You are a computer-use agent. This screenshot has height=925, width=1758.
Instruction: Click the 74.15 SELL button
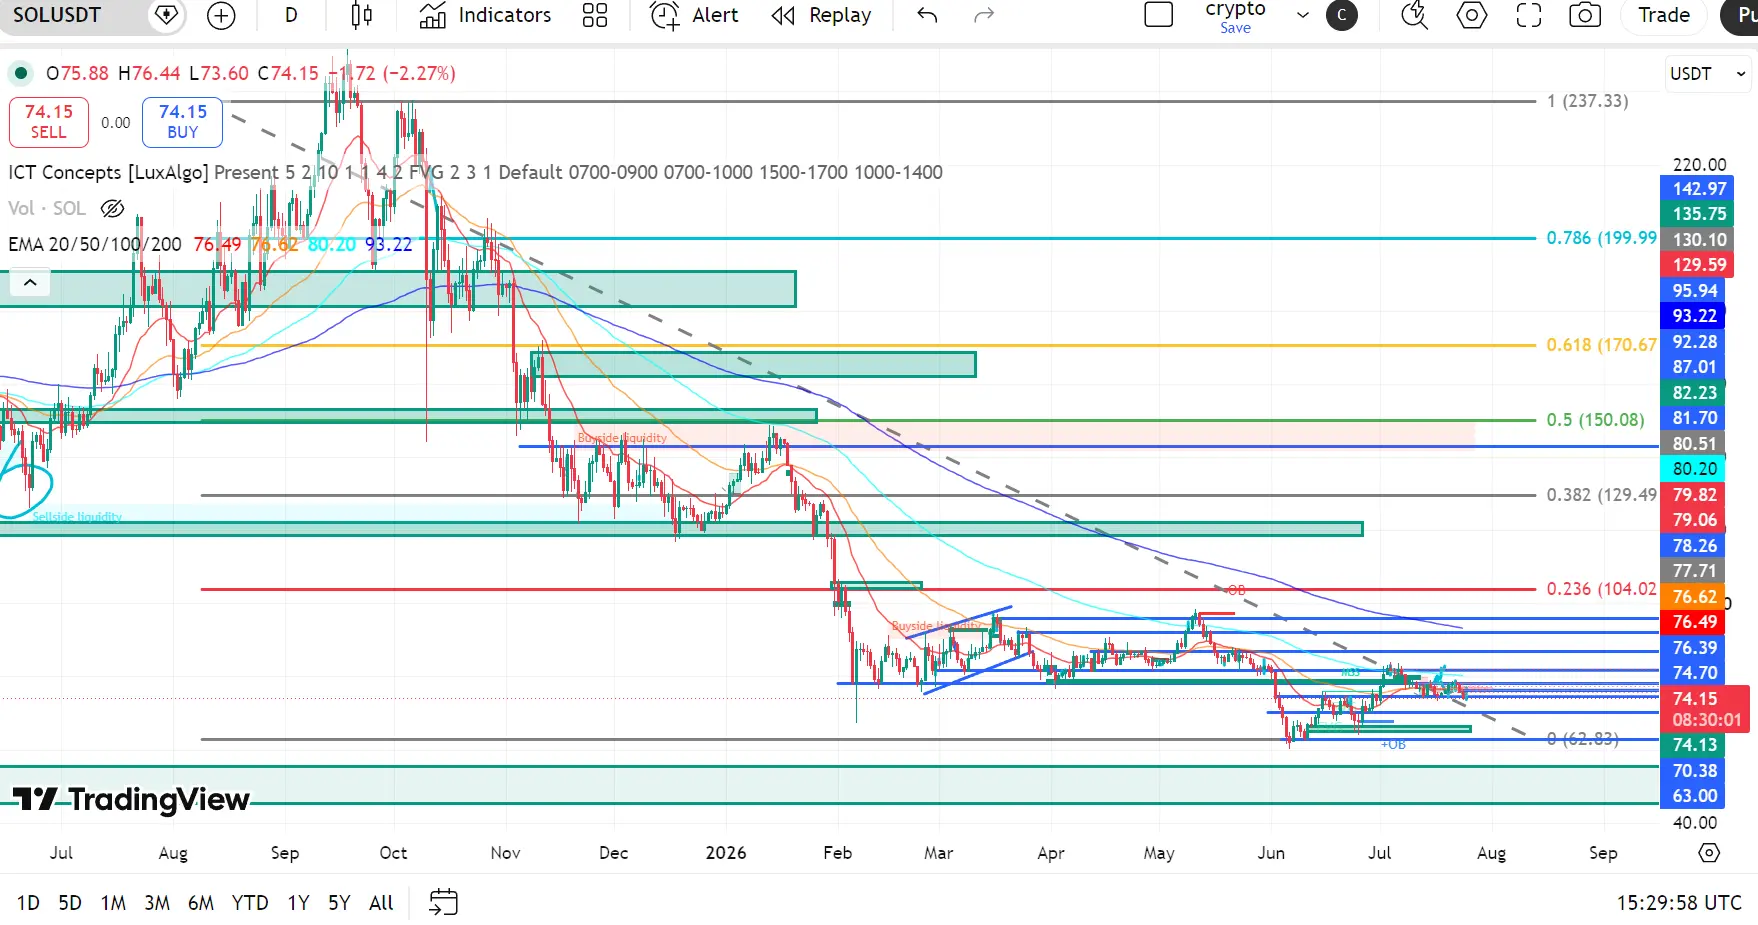pyautogui.click(x=49, y=122)
